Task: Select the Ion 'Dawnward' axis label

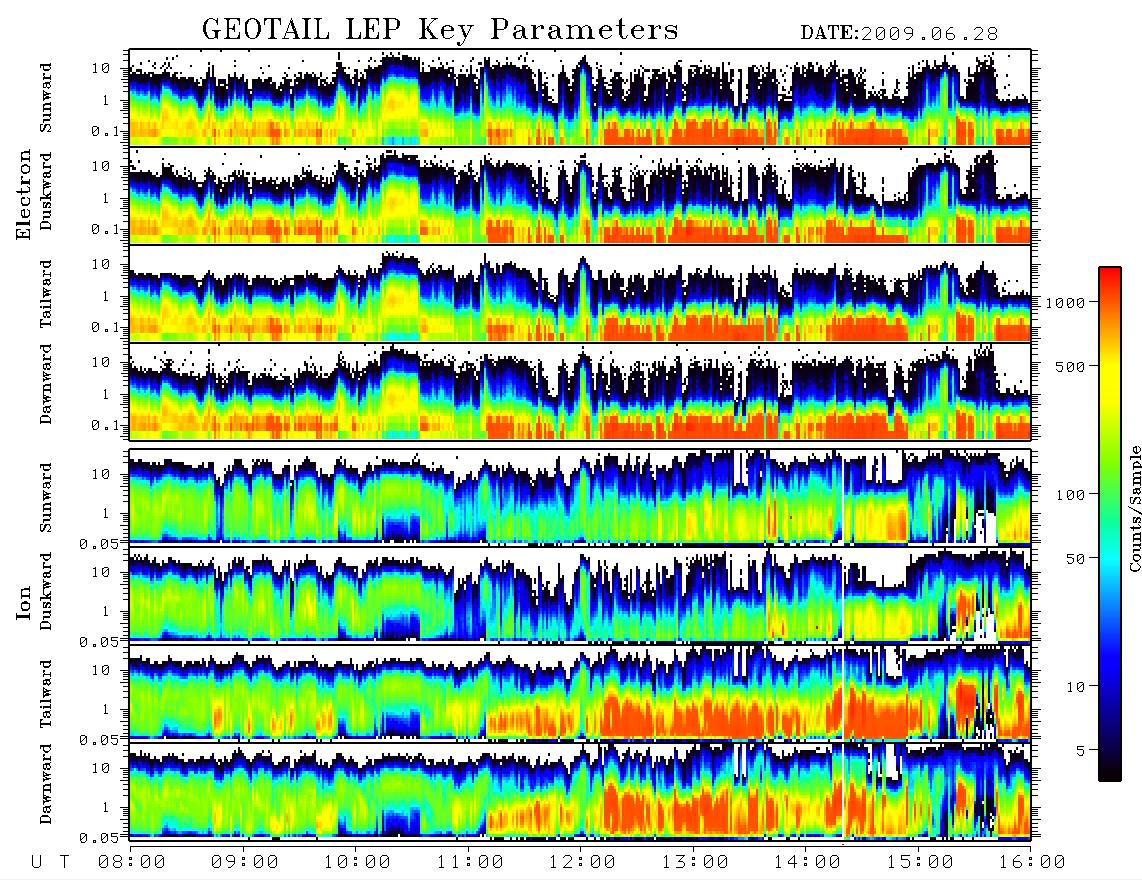Action: [46, 784]
